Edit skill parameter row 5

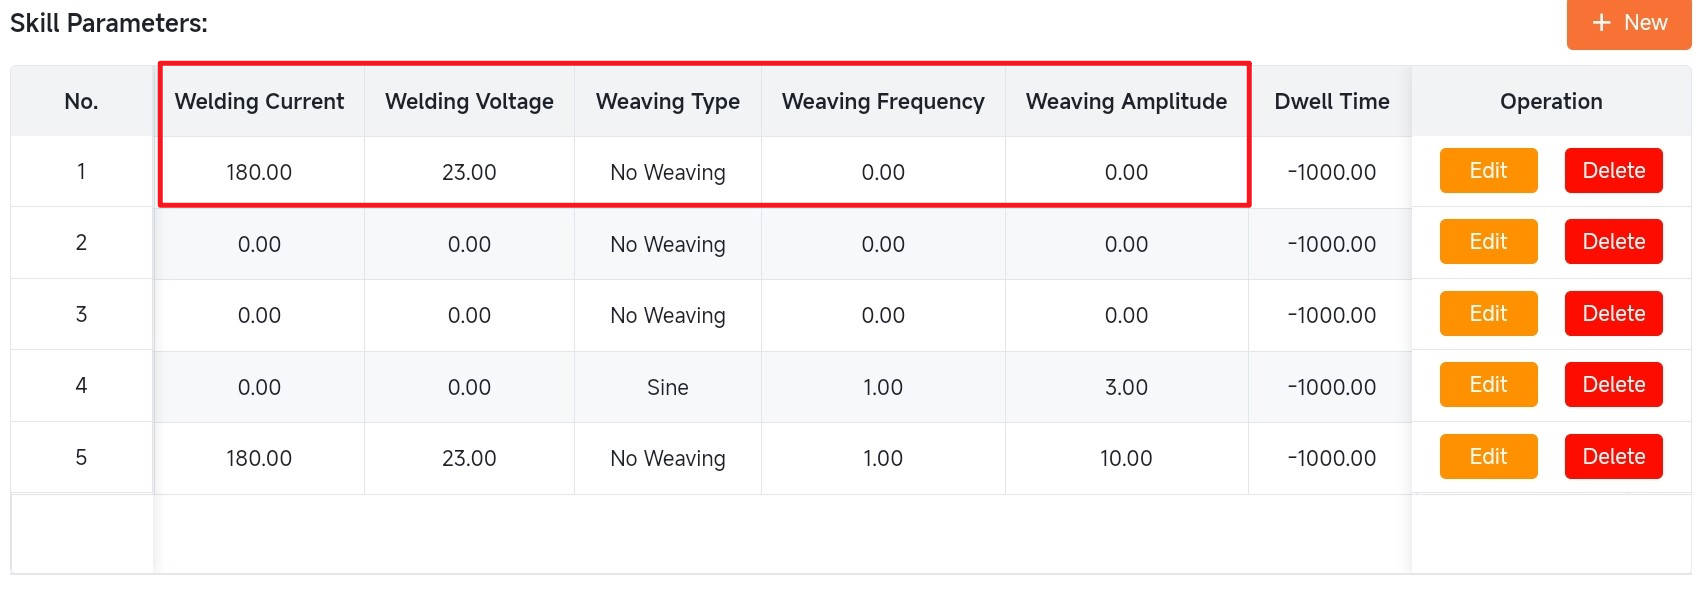coord(1488,457)
